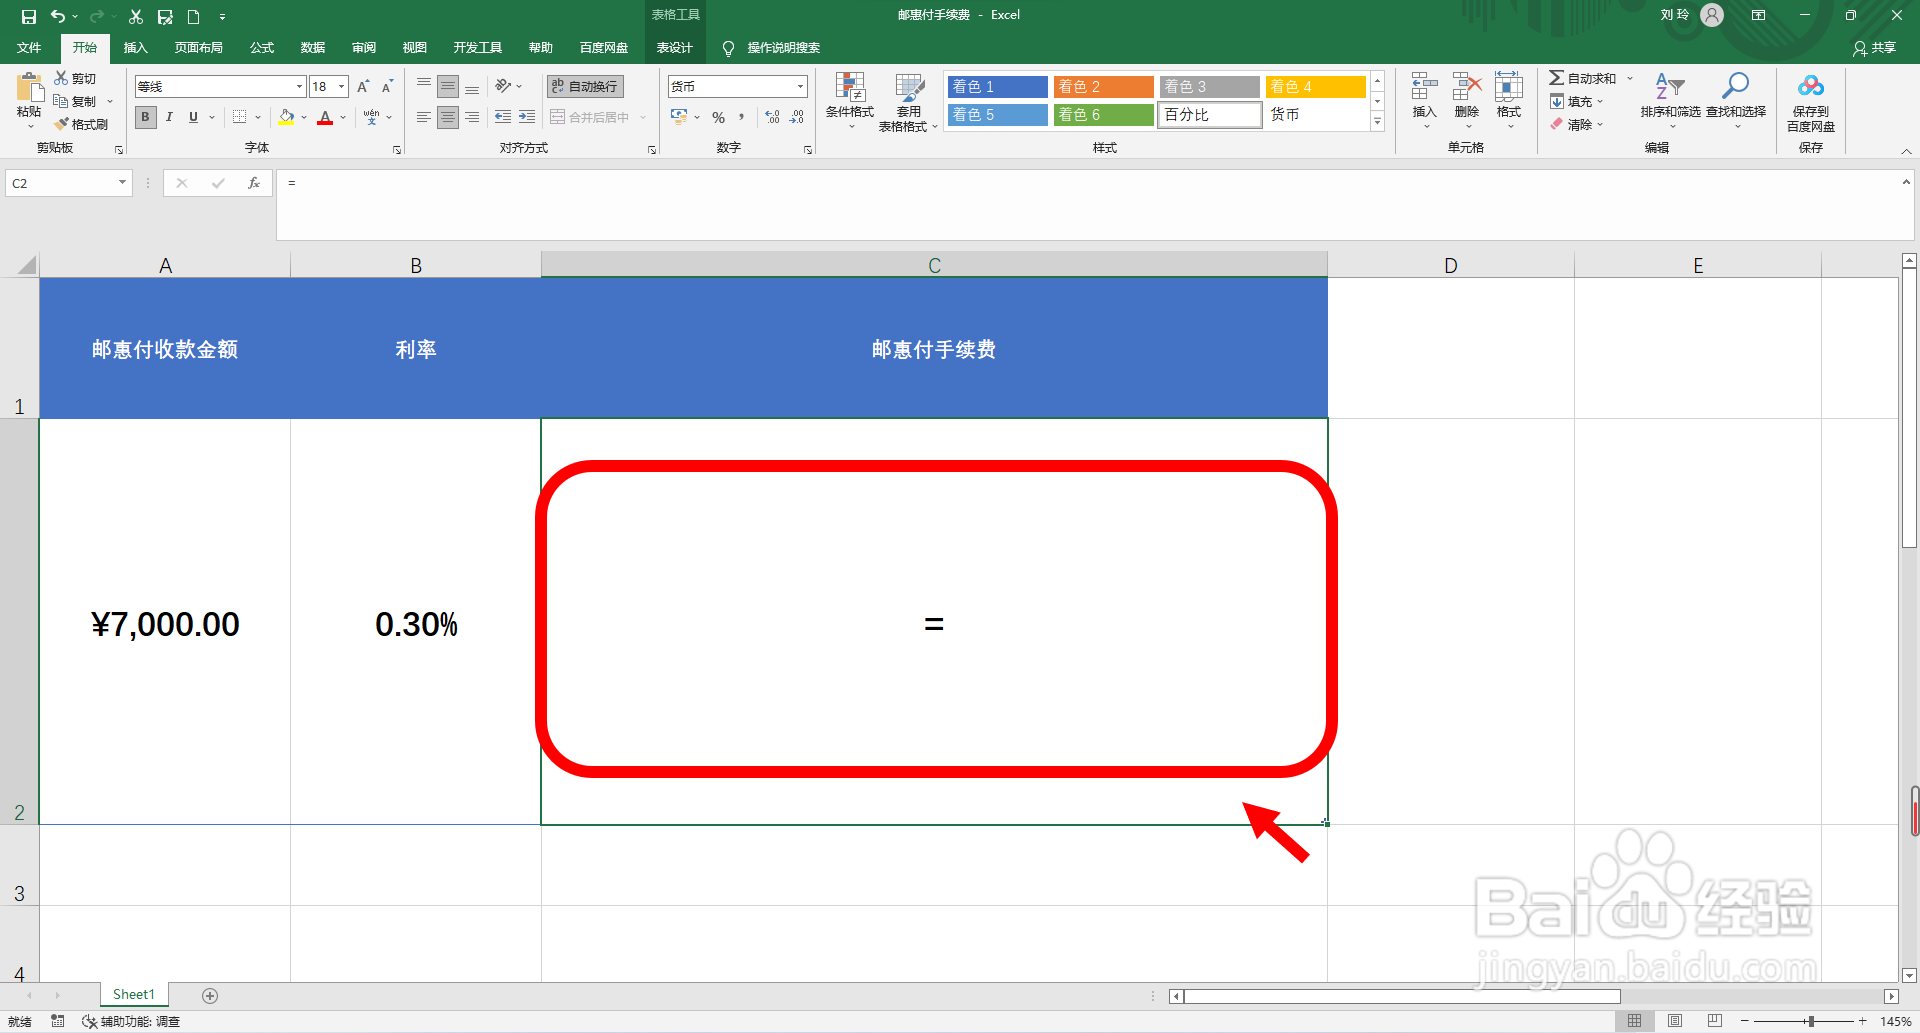Image resolution: width=1920 pixels, height=1033 pixels.
Task: Expand the cell styles gallery
Action: tap(1377, 122)
